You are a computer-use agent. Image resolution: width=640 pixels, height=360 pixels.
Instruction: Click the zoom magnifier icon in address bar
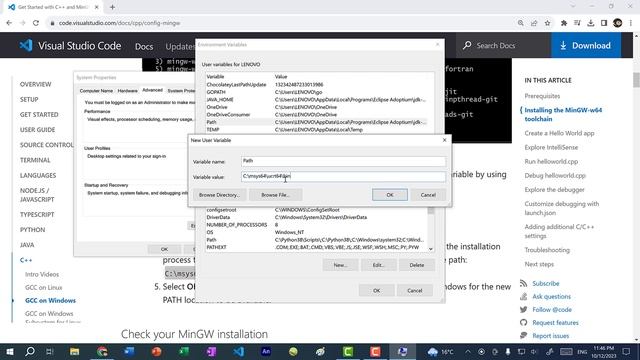tap(520, 23)
